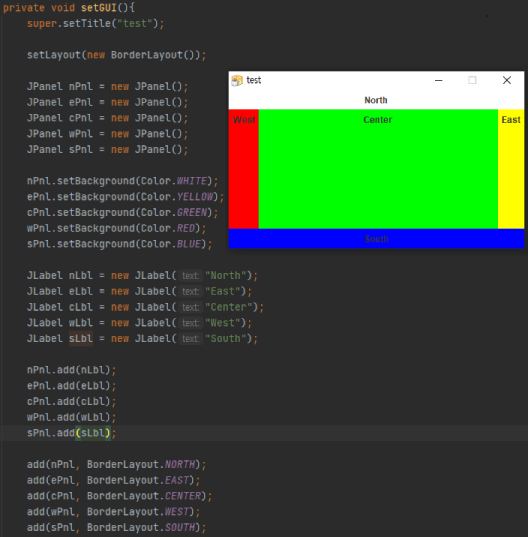Click wPnl.add(wLbl) statement

click(71, 417)
